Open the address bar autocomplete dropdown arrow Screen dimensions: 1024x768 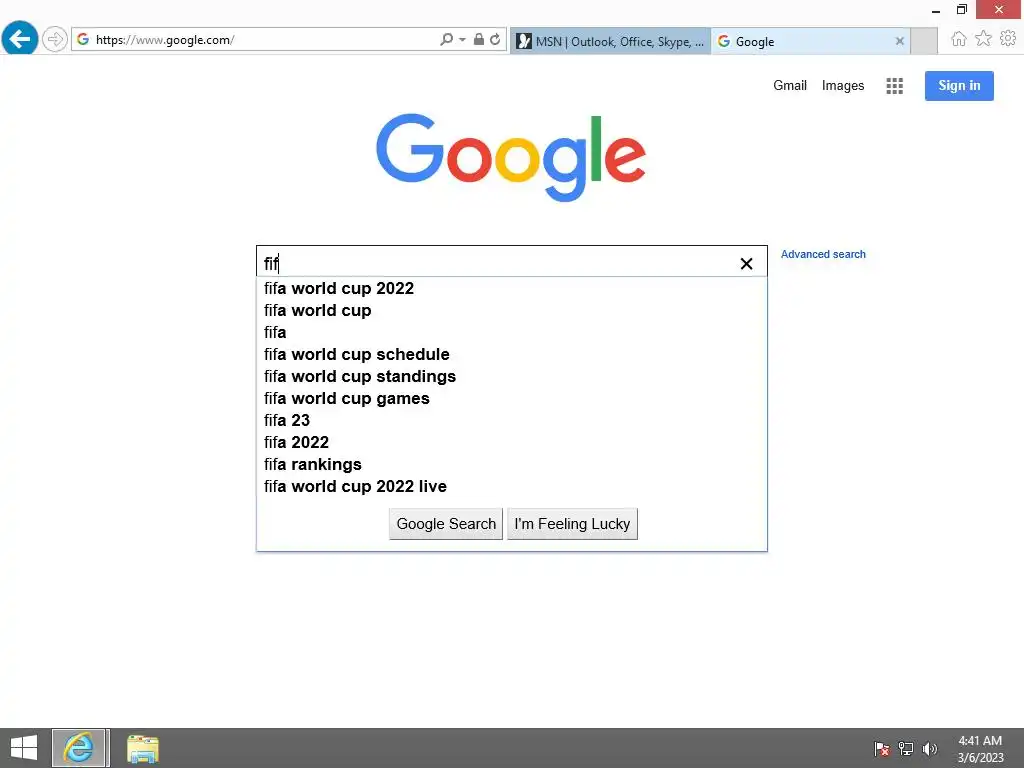tap(462, 39)
